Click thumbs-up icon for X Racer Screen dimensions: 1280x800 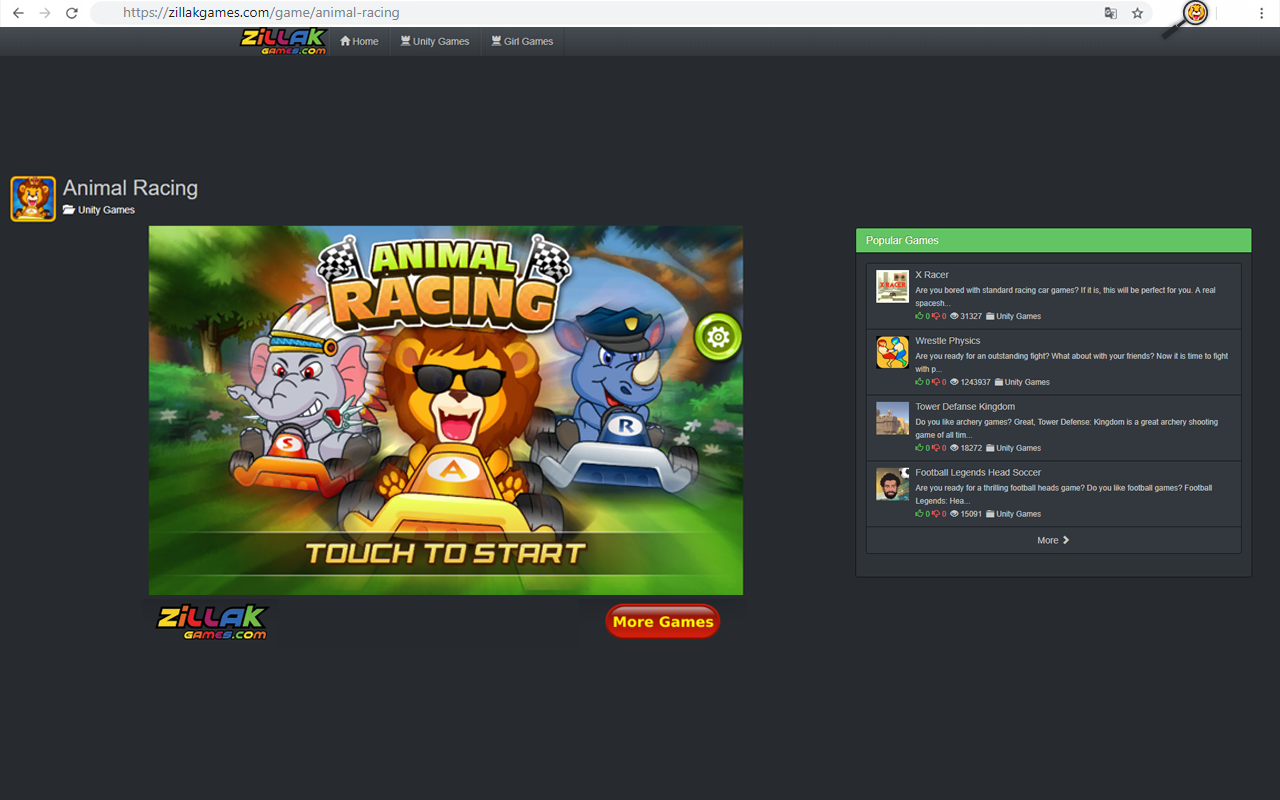(x=920, y=316)
